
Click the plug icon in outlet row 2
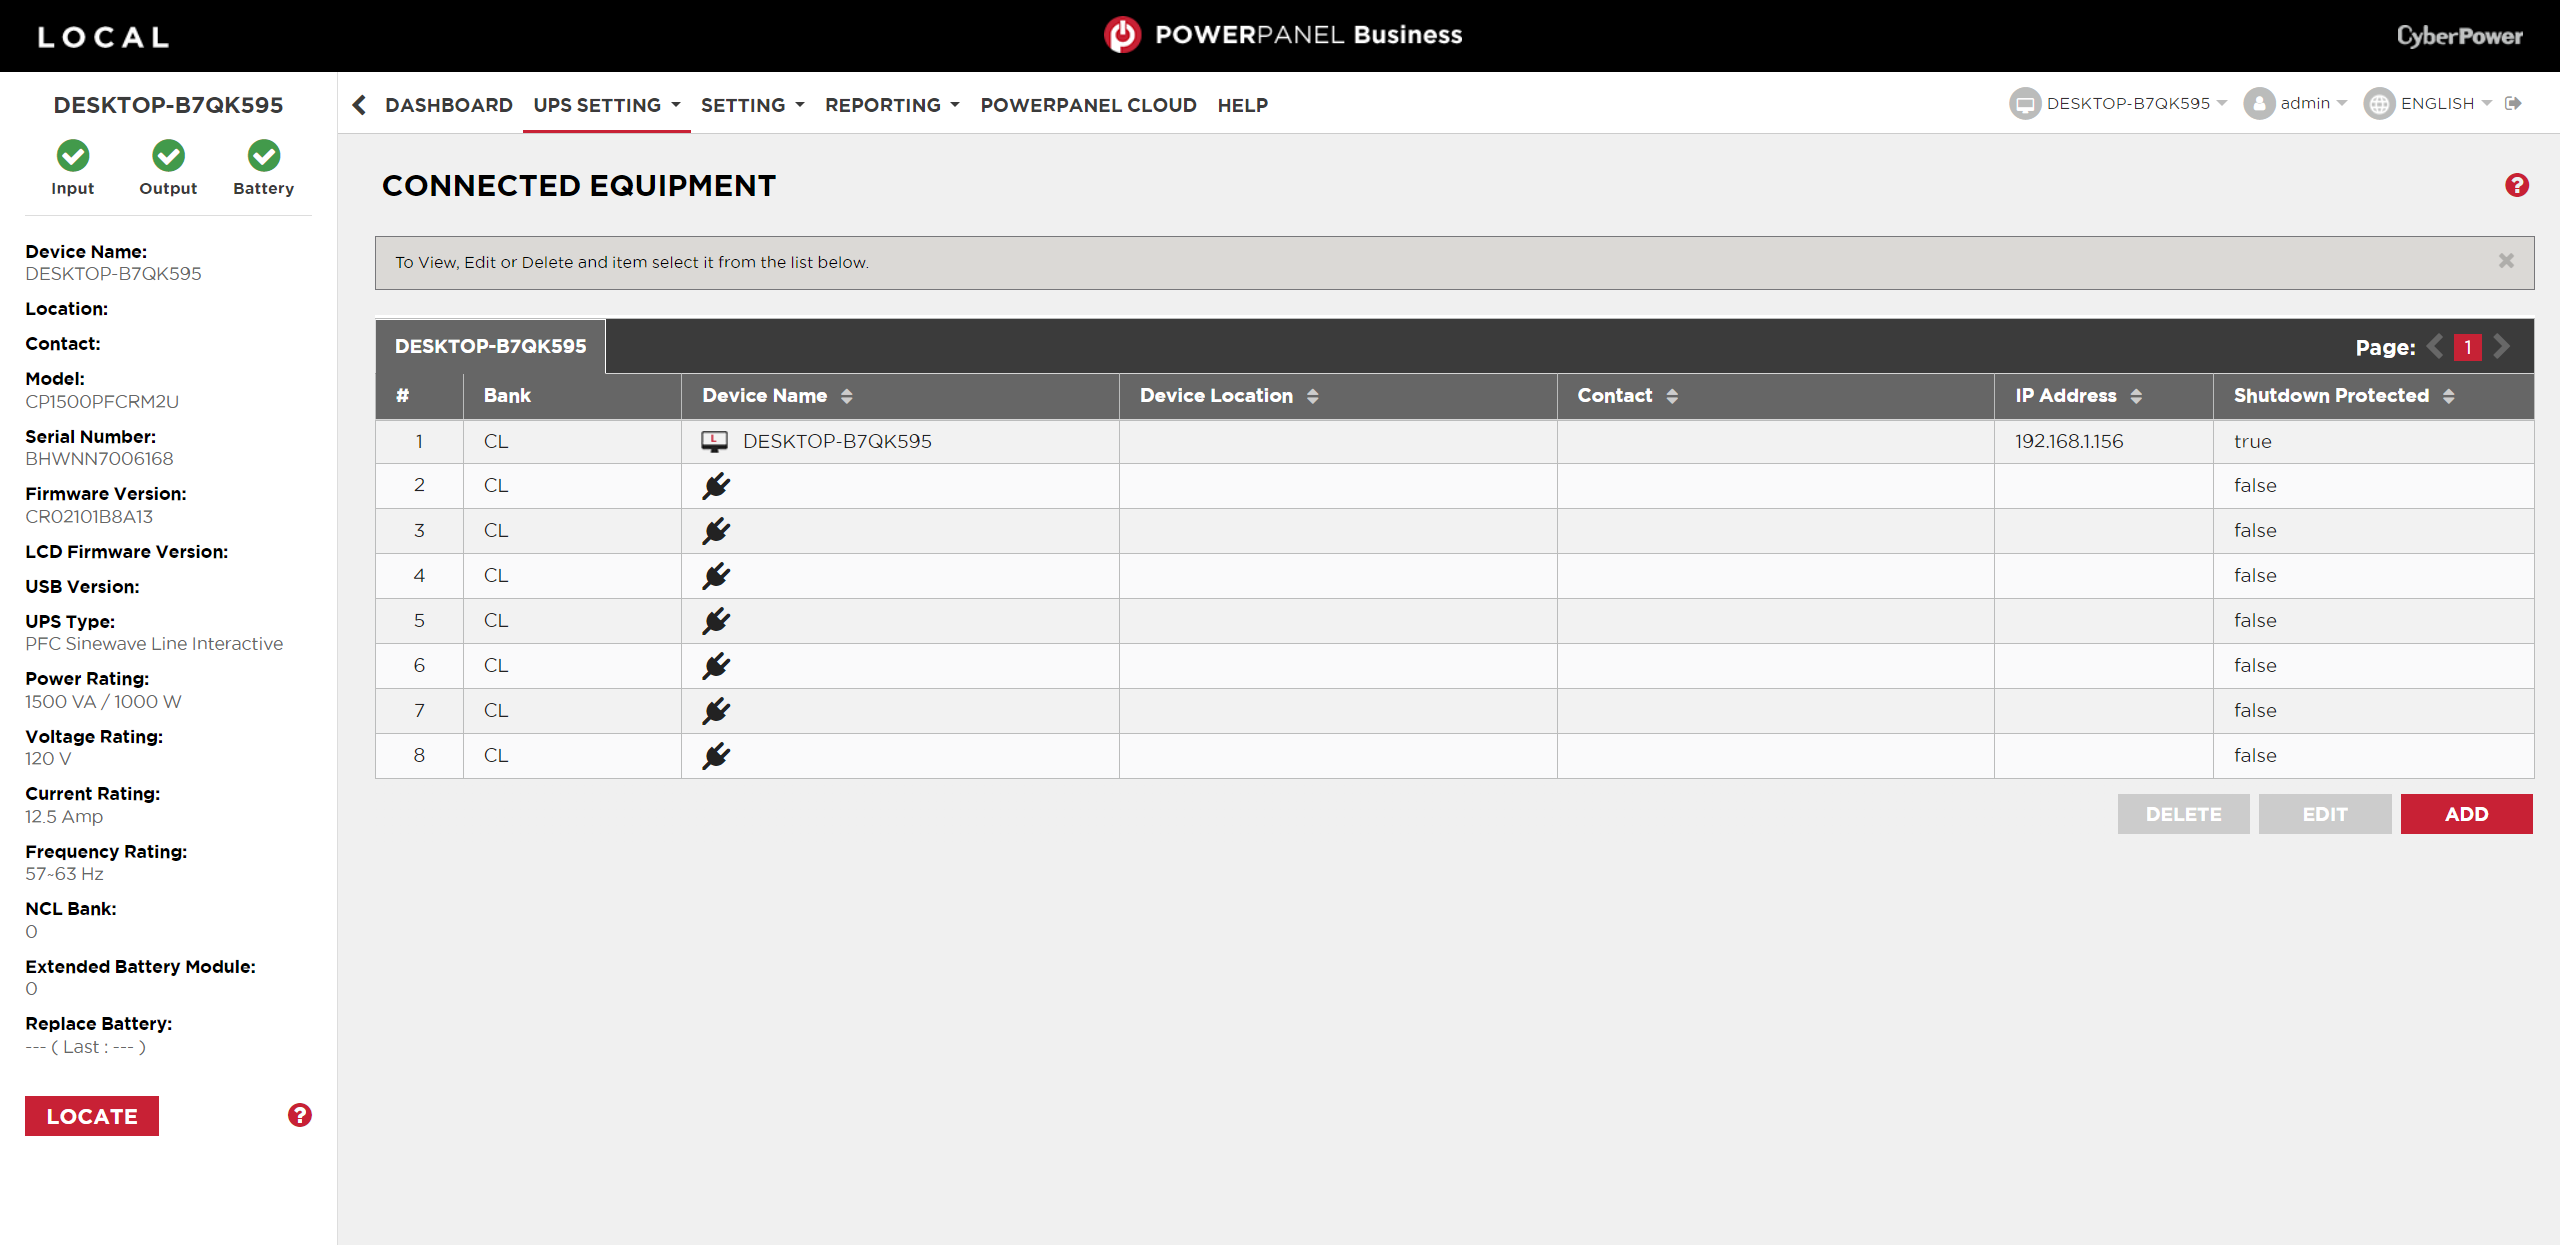[x=716, y=486]
